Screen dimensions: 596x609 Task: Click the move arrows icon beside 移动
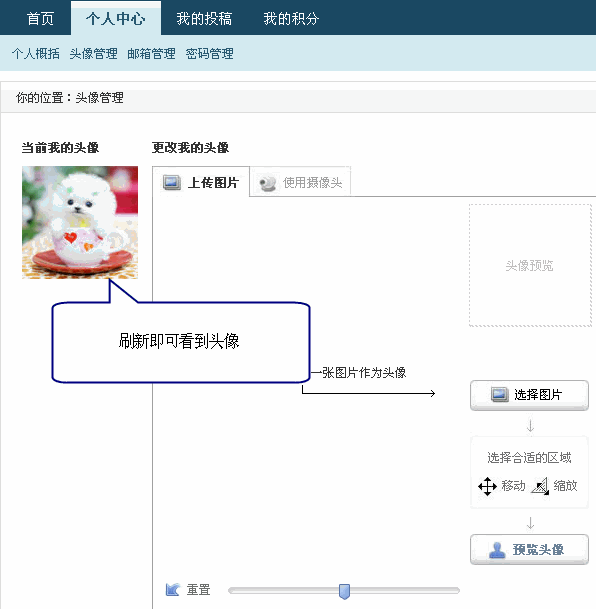pos(487,486)
